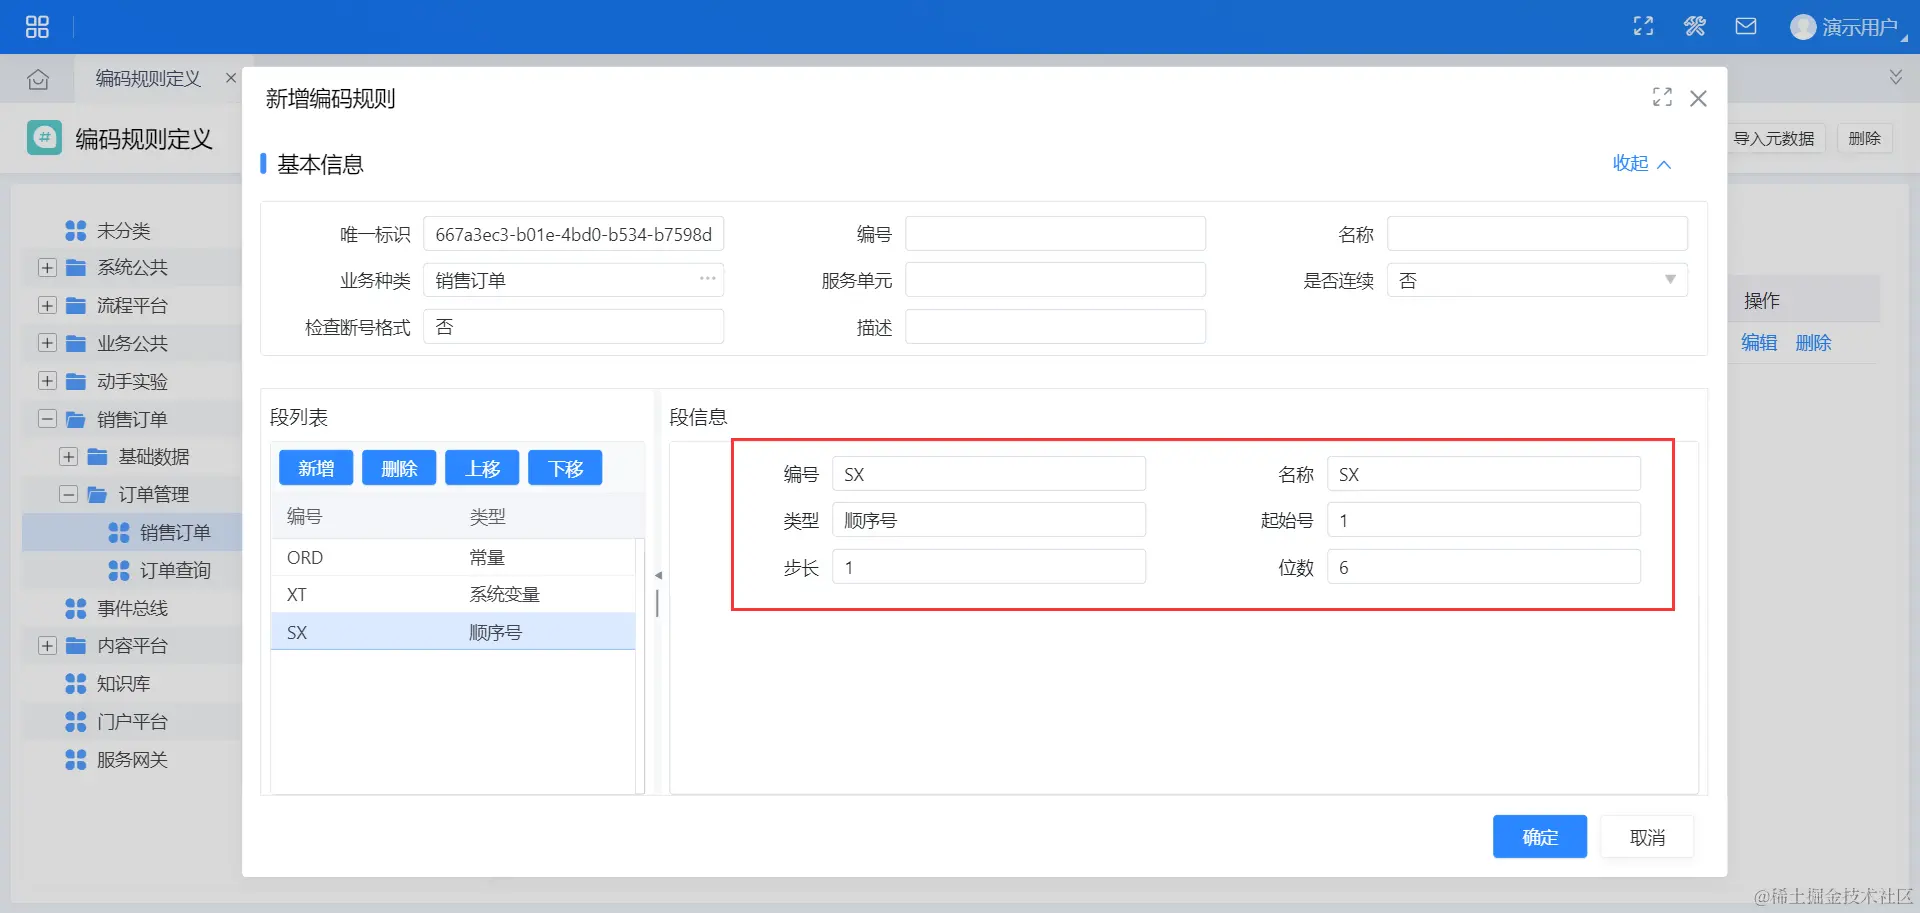
Task: Collapse the 订单管理 tree node
Action: 68,495
